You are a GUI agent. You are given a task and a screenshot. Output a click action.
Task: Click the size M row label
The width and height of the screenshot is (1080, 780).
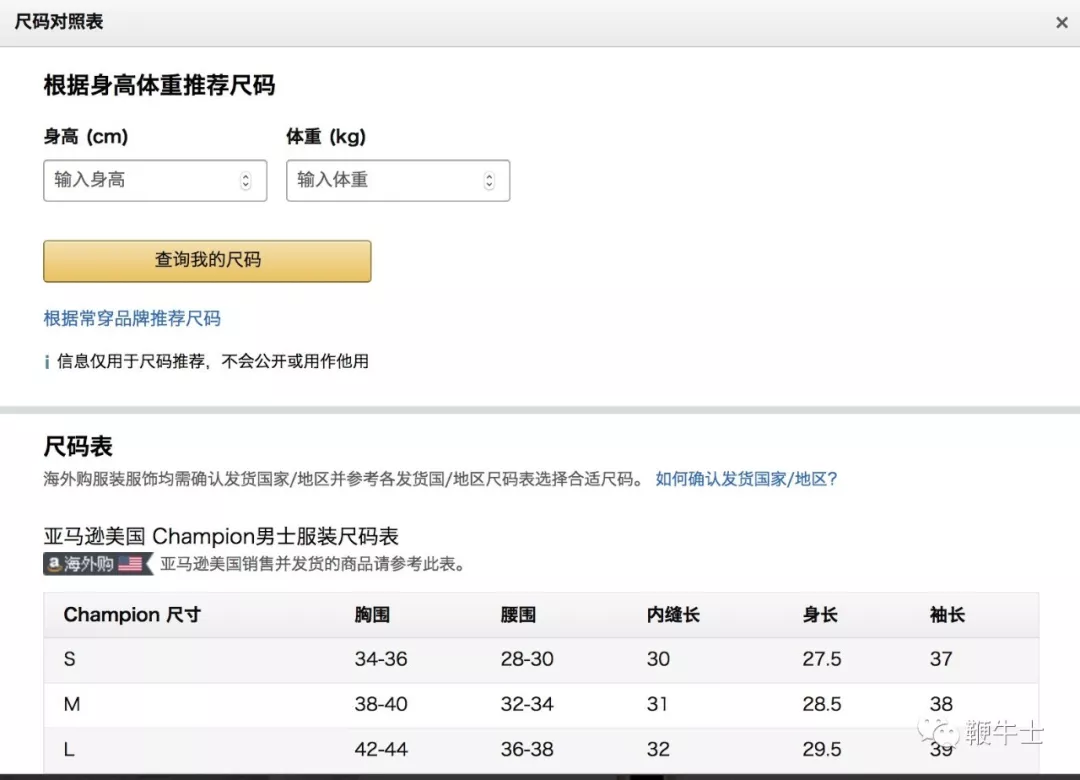coord(72,704)
